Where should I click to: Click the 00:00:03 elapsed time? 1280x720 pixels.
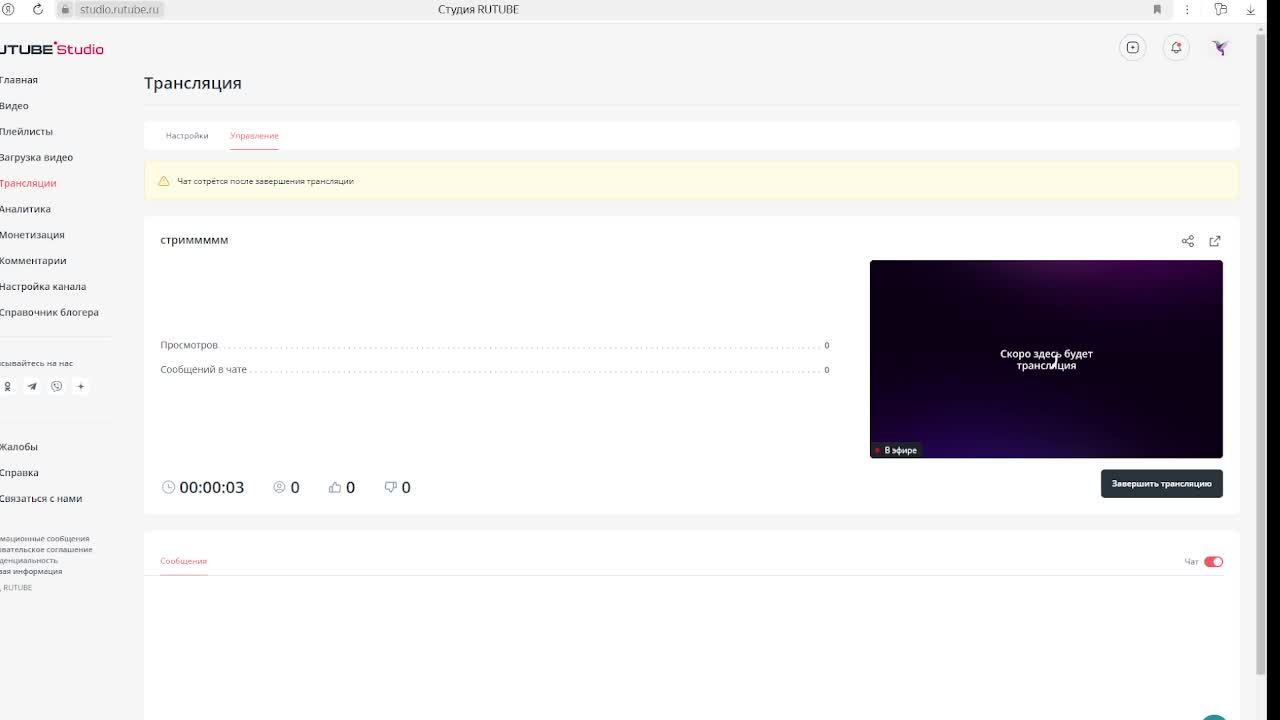[212, 488]
